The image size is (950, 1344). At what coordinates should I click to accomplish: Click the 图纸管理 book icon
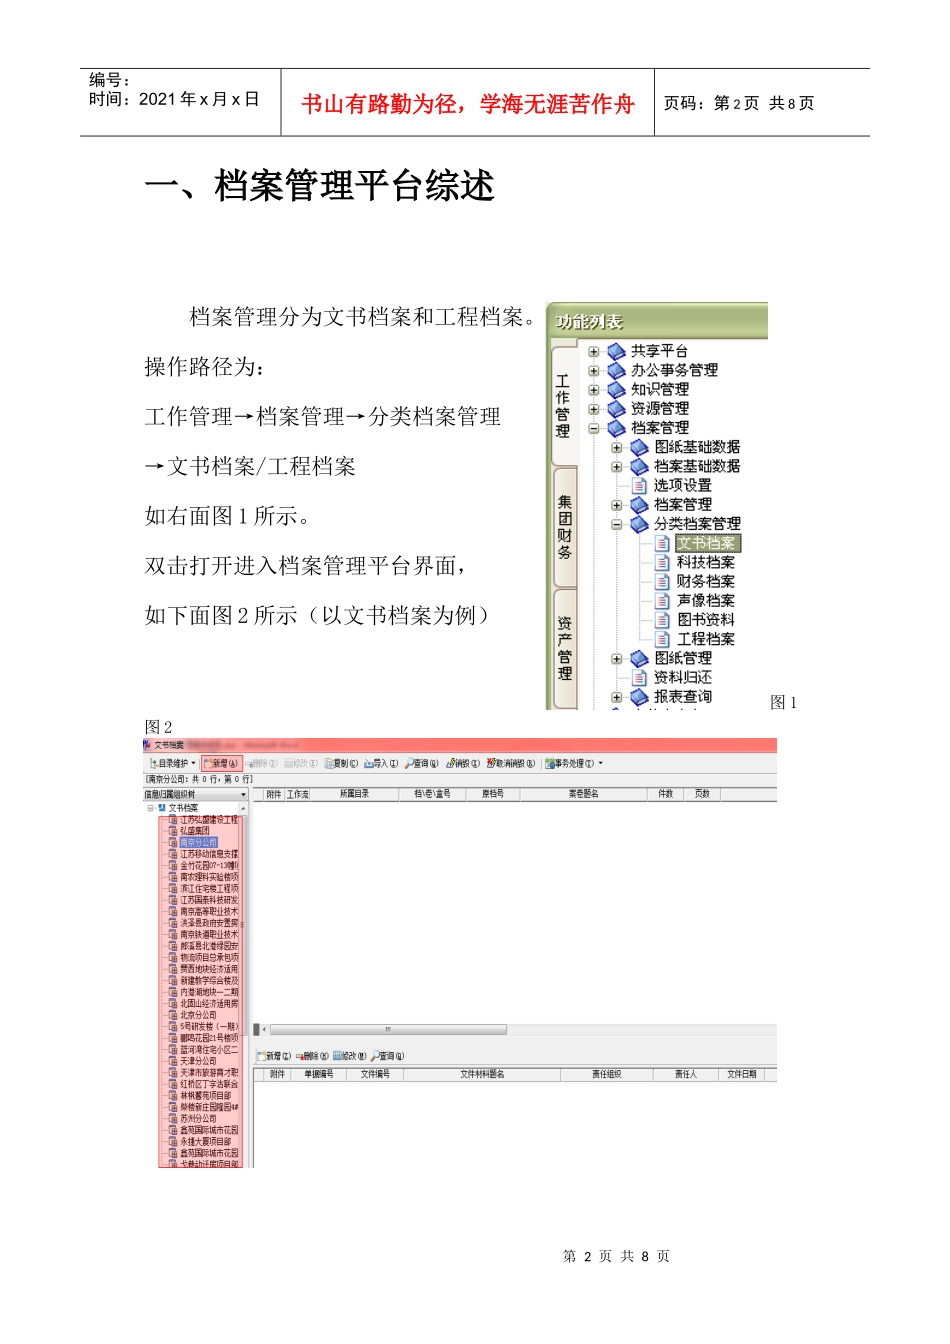pyautogui.click(x=640, y=658)
